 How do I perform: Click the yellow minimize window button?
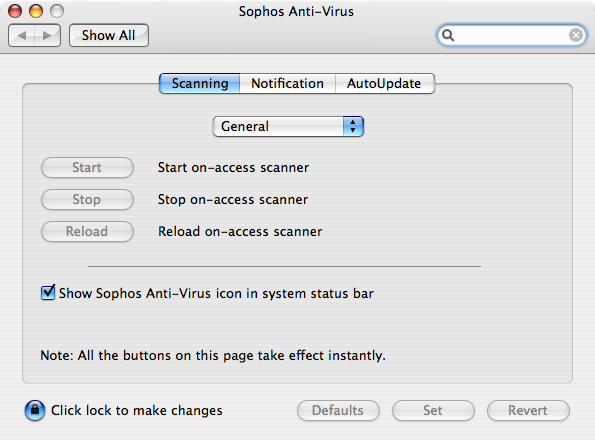coord(36,11)
